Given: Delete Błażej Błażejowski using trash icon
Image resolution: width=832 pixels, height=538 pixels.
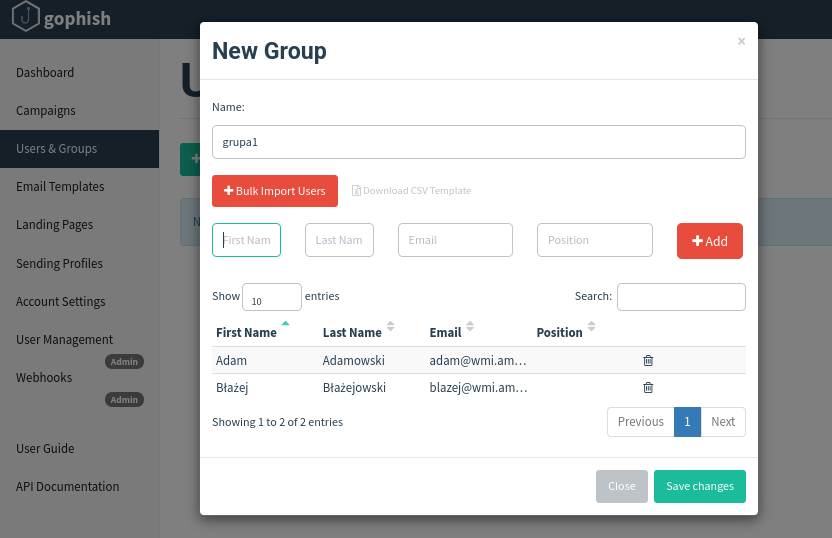Looking at the screenshot, I should click(648, 387).
